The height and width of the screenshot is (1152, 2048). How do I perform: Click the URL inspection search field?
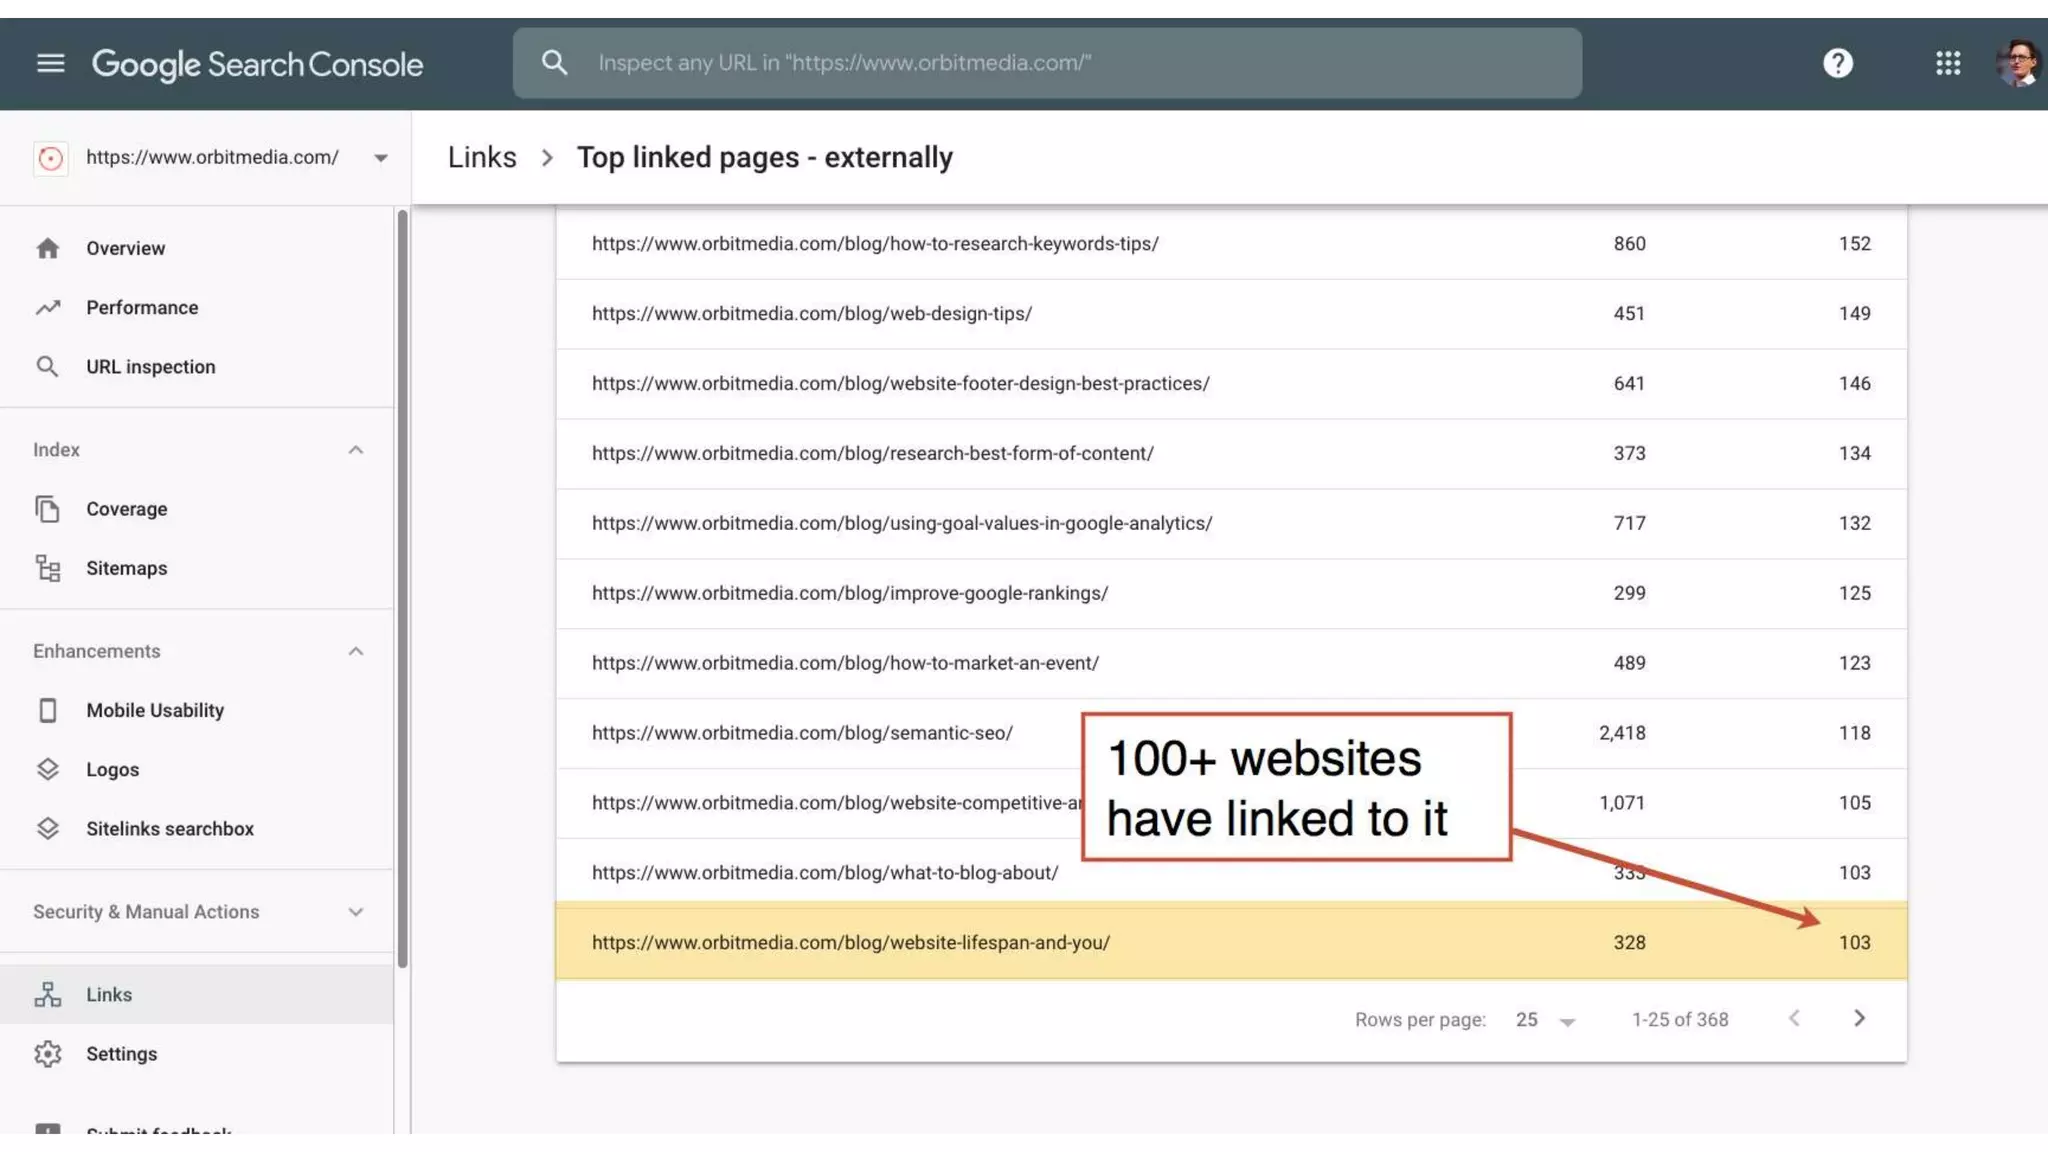(1045, 63)
